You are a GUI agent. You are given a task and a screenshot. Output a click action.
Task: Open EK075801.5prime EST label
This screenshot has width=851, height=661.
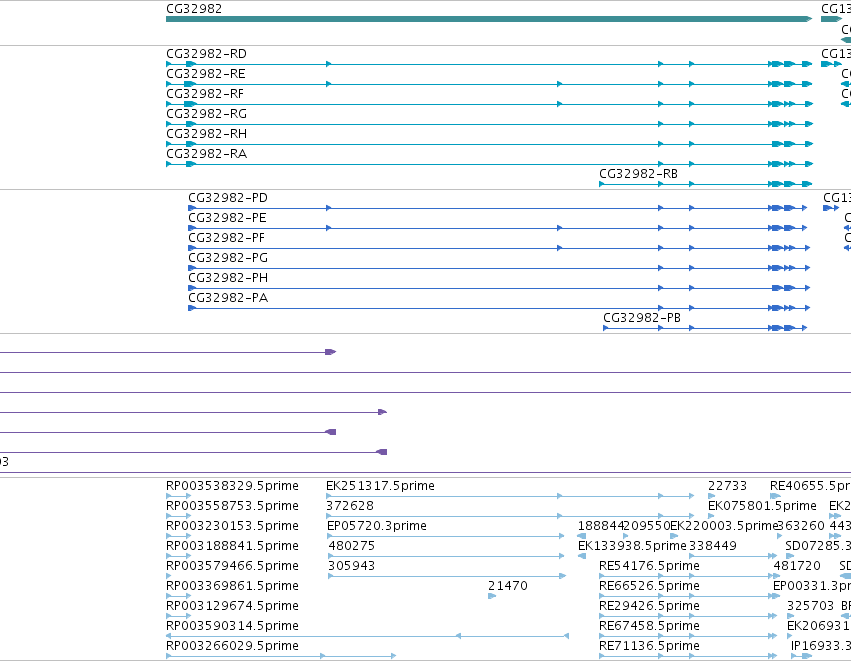click(x=763, y=506)
